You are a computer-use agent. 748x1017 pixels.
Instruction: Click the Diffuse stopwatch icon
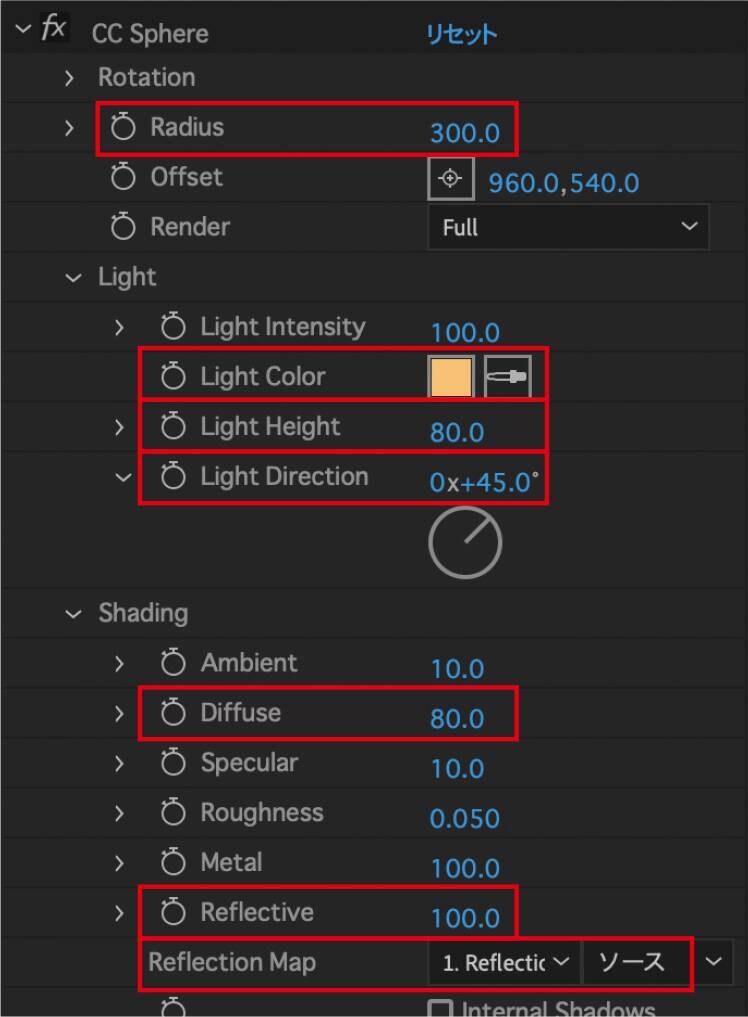pyautogui.click(x=173, y=713)
